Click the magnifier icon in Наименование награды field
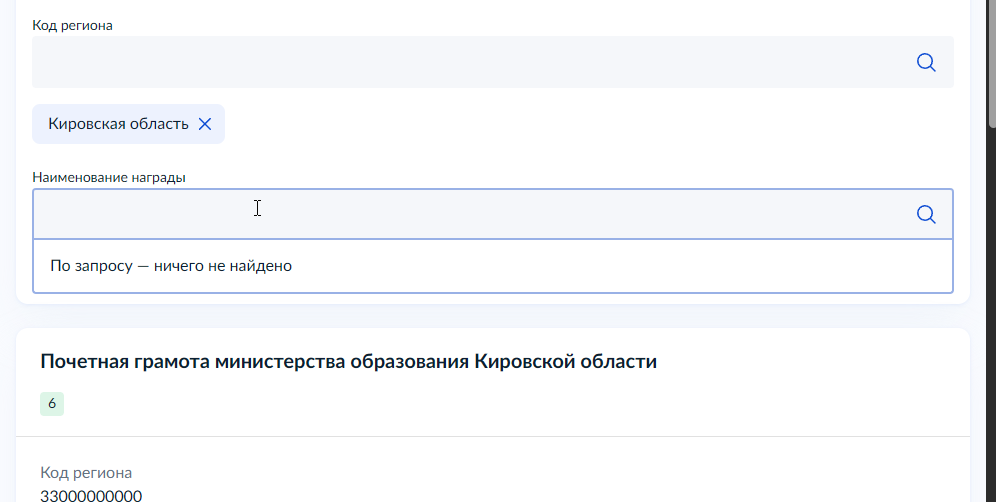 (x=926, y=215)
